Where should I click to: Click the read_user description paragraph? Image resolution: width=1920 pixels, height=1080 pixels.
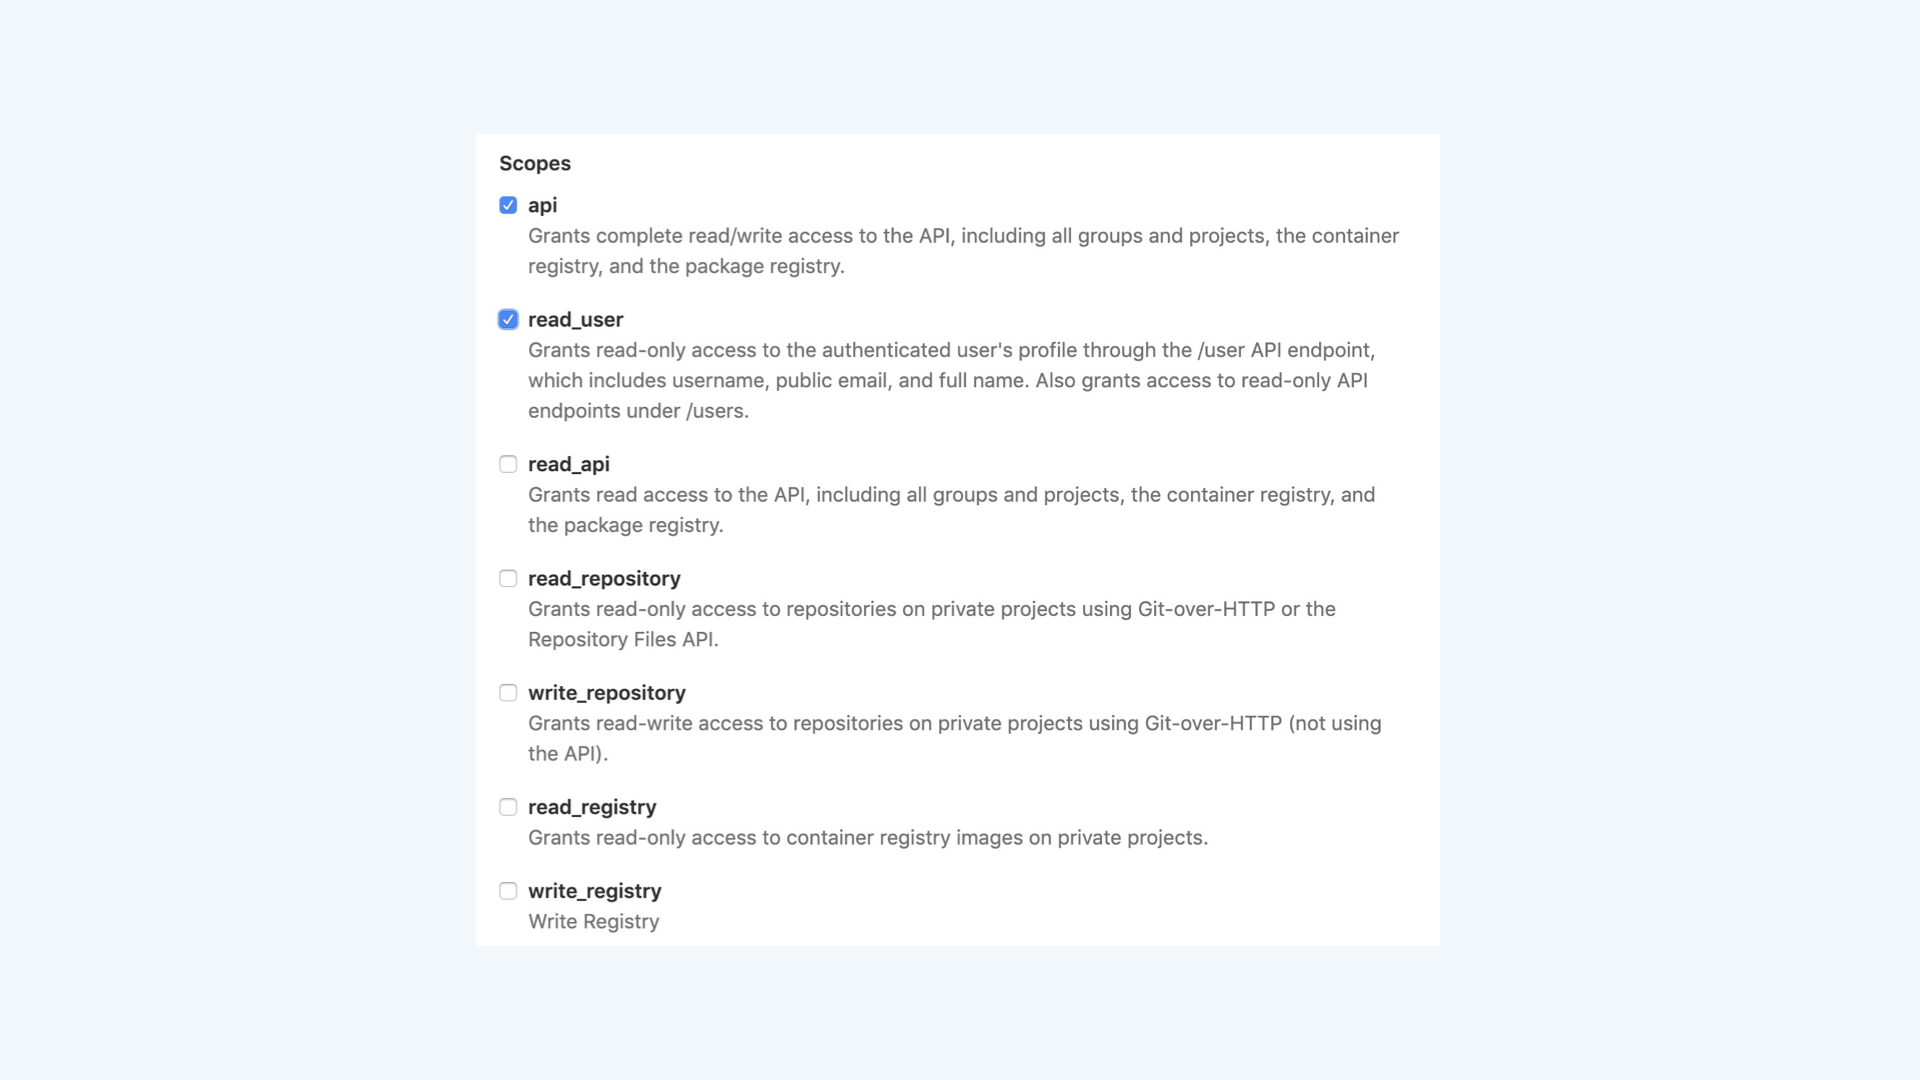(951, 380)
